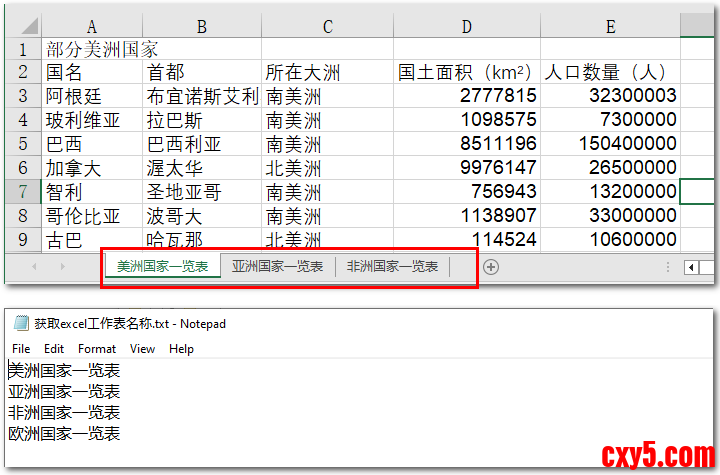Viewport: 720px width, 475px height.
Task: Select row 7 header
Action: [21, 191]
